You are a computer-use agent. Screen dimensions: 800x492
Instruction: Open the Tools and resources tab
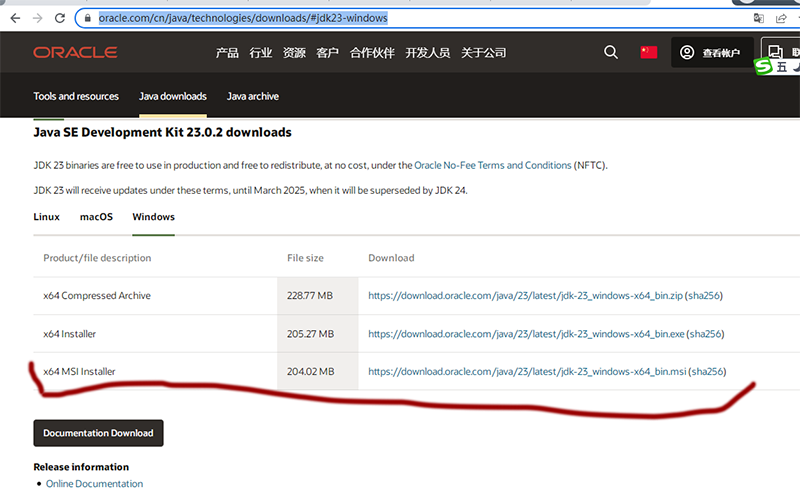76,97
